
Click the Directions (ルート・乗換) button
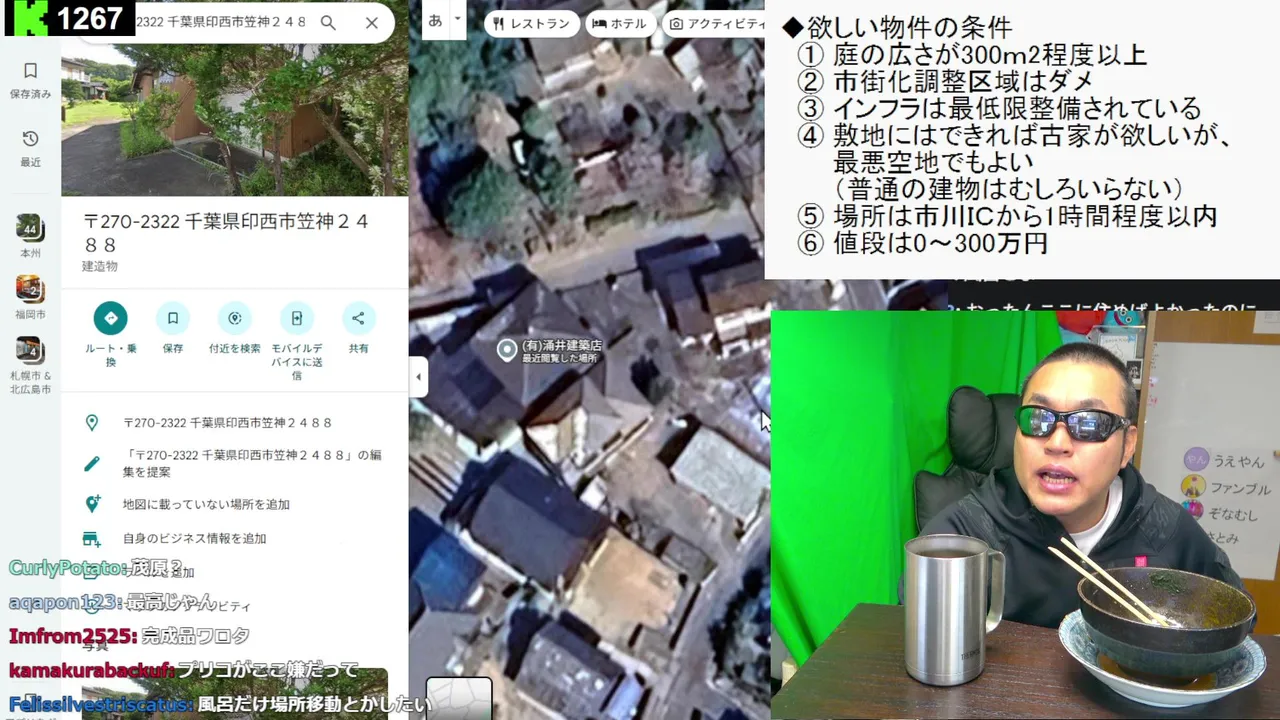[x=111, y=318]
